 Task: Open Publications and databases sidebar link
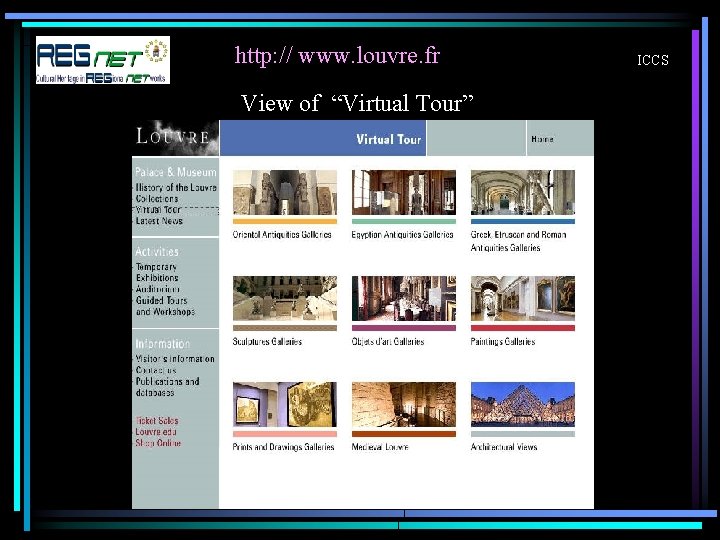click(x=167, y=387)
